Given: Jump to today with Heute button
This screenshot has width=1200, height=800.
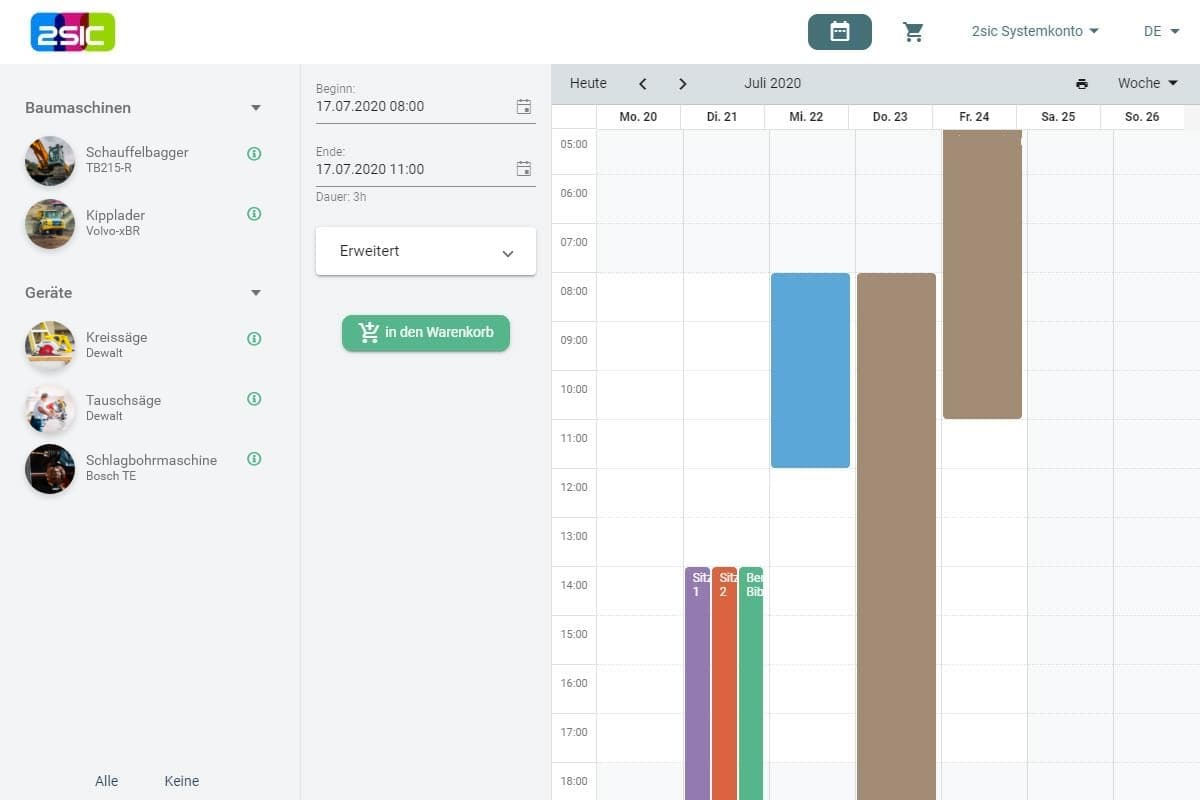Looking at the screenshot, I should click(588, 84).
